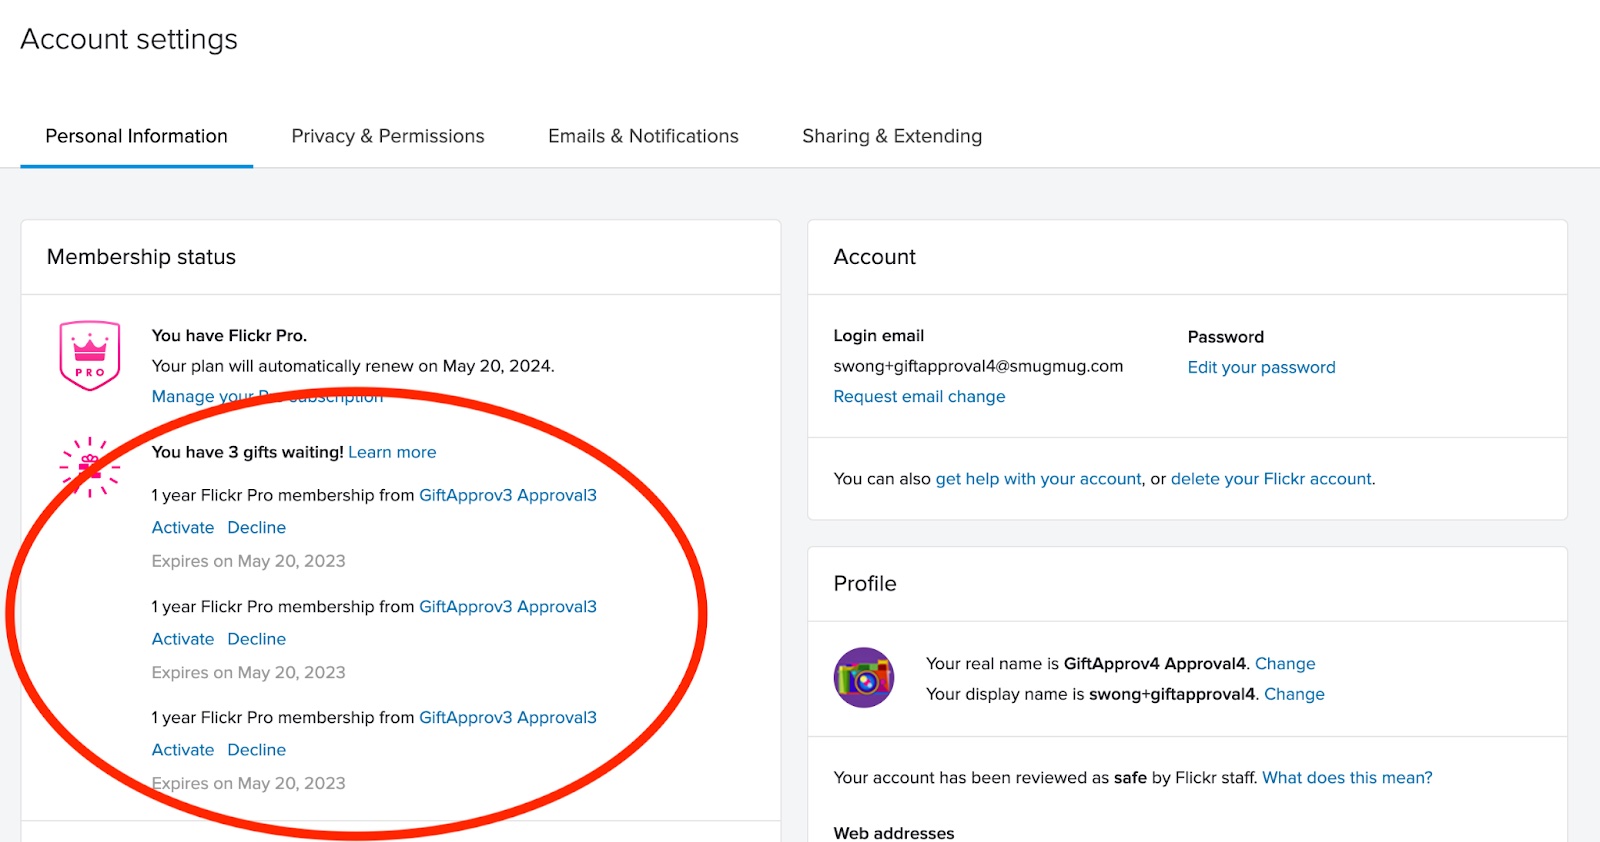Click Edit your password link

[1261, 367]
